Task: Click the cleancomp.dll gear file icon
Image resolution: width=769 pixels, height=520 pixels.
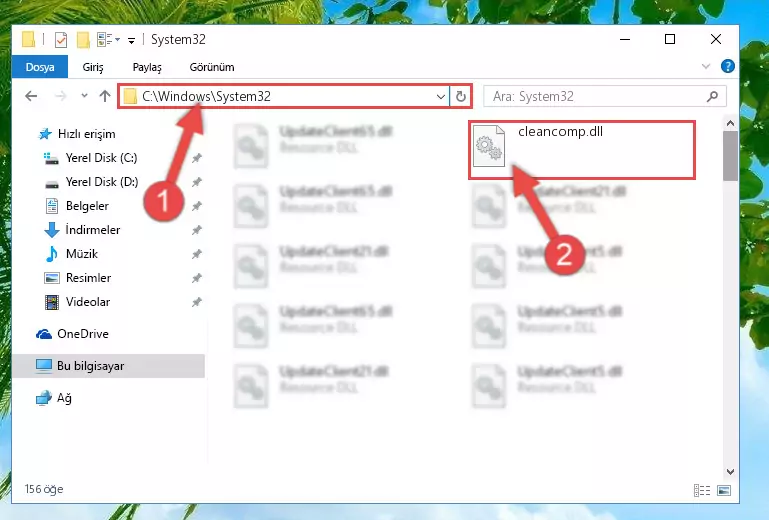Action: coord(489,146)
